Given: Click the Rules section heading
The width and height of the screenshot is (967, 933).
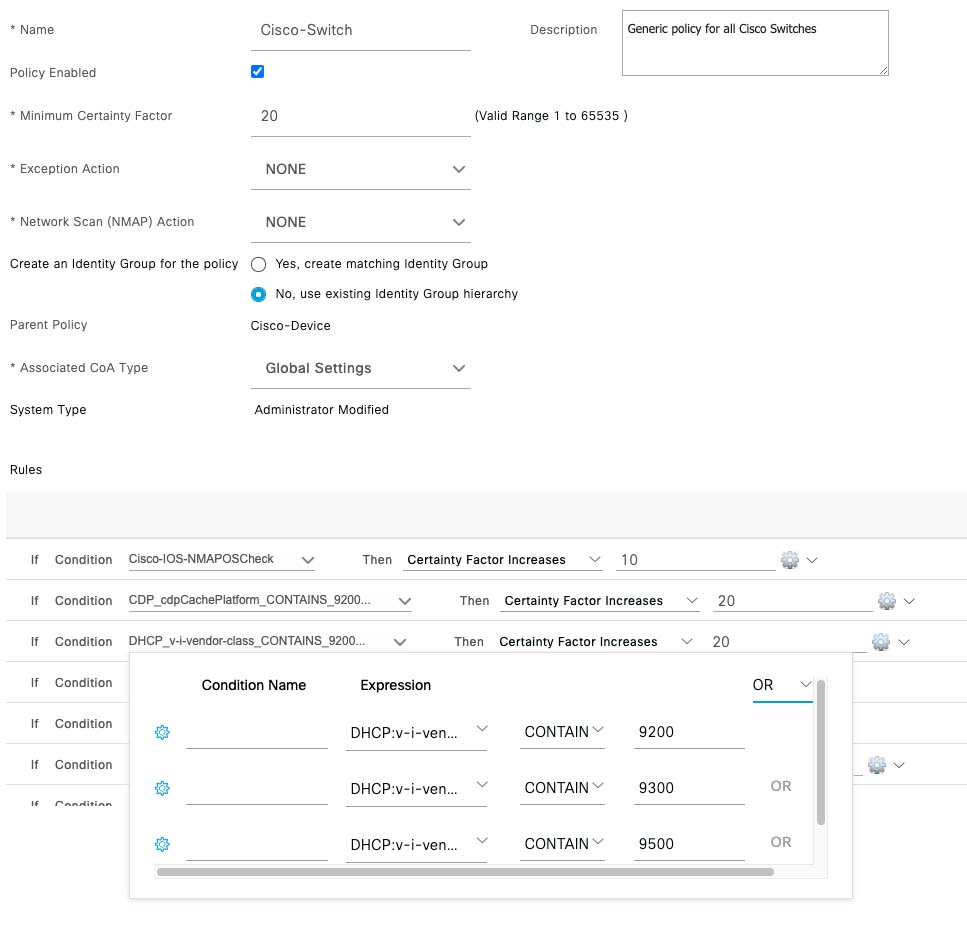Looking at the screenshot, I should [26, 470].
